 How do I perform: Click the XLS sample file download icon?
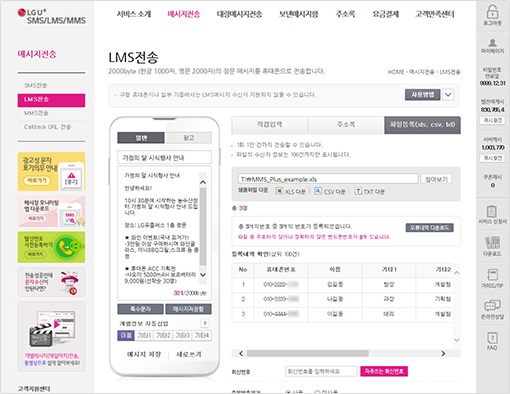pyautogui.click(x=279, y=191)
